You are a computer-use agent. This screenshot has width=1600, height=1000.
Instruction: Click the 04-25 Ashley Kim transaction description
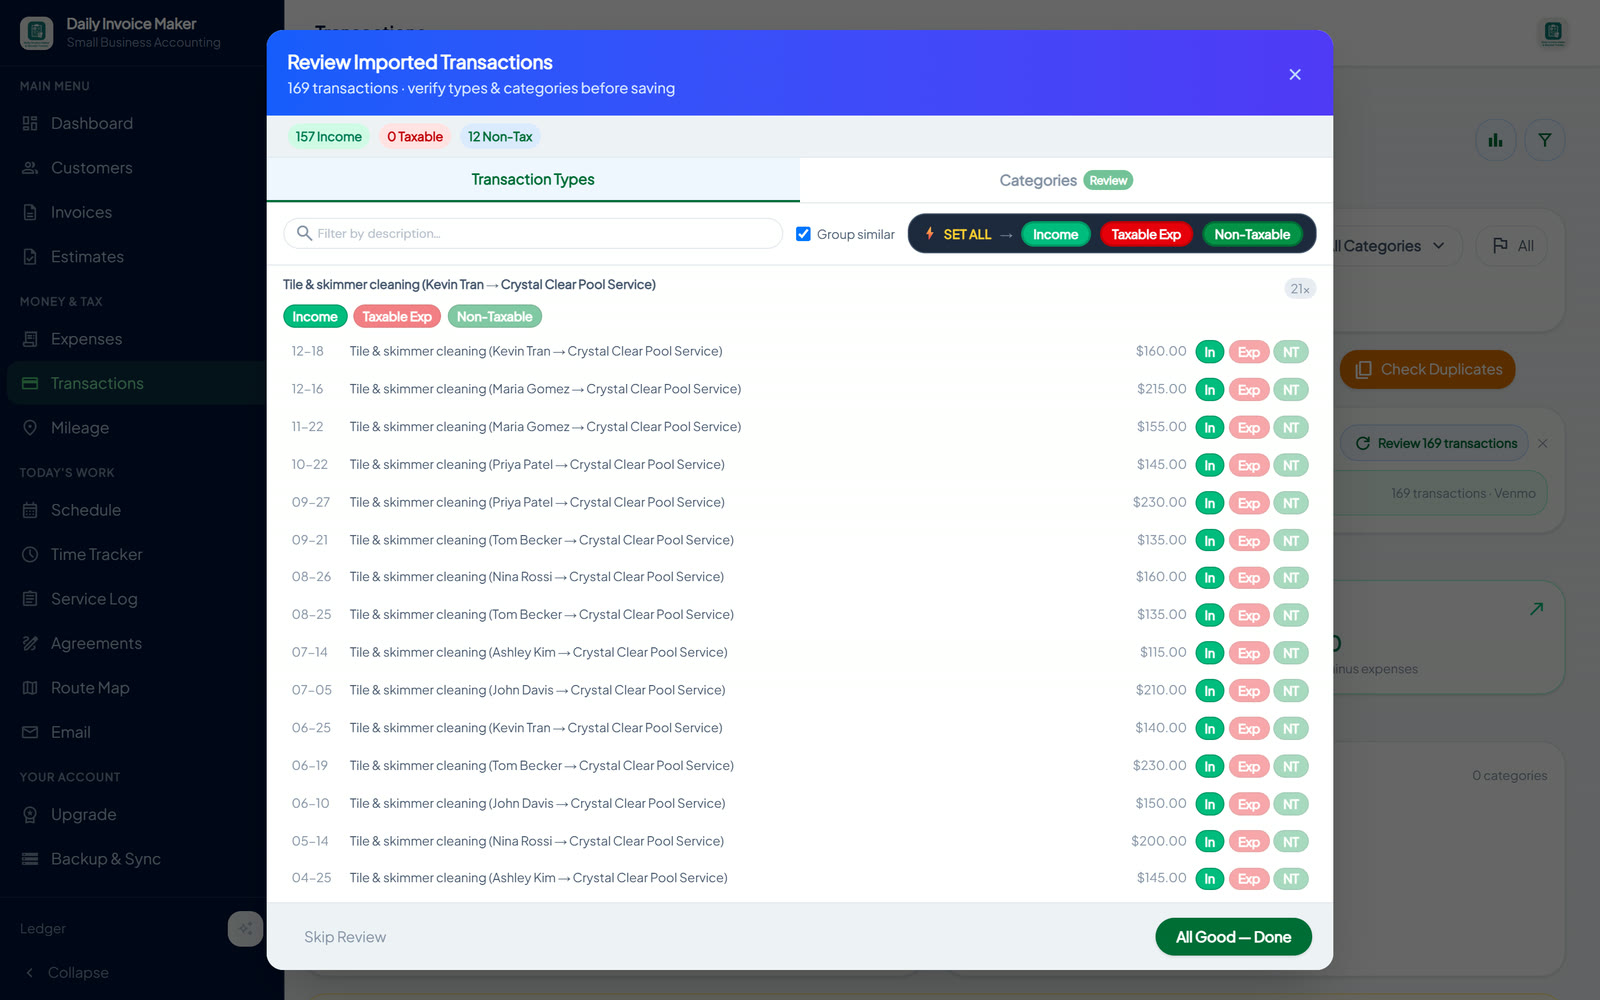pos(538,878)
